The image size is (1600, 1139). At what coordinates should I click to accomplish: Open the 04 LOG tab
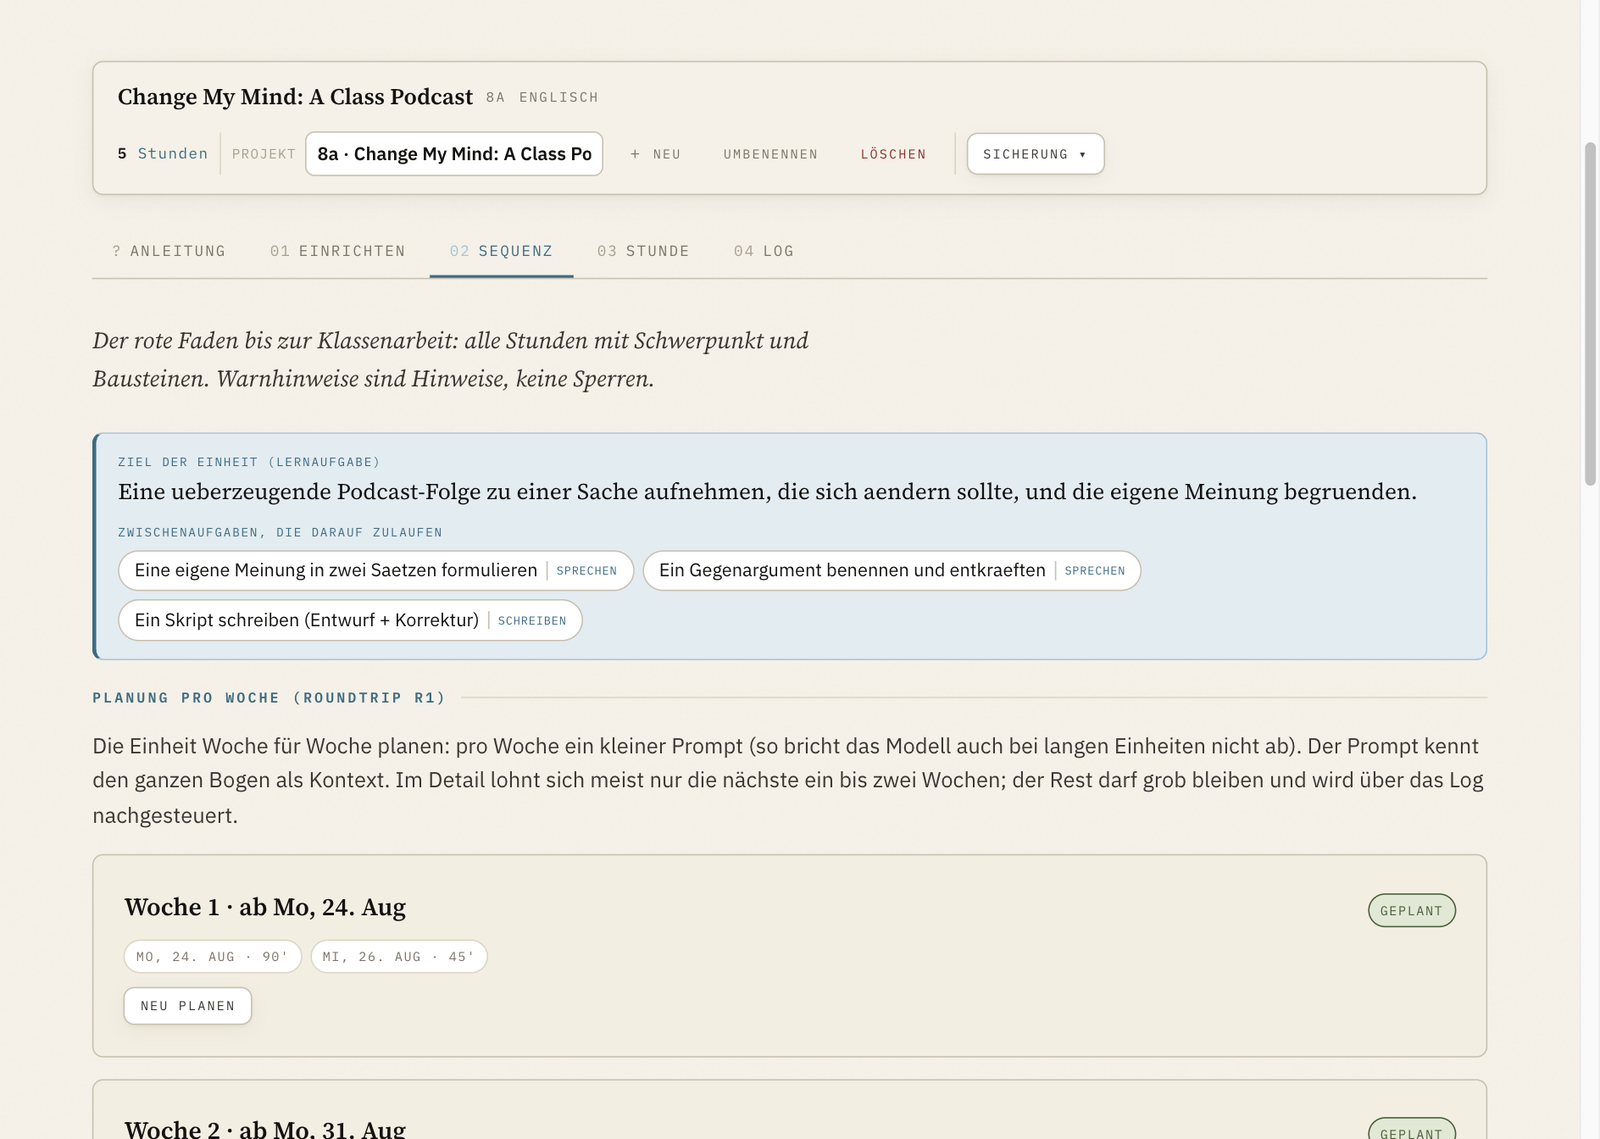(764, 251)
